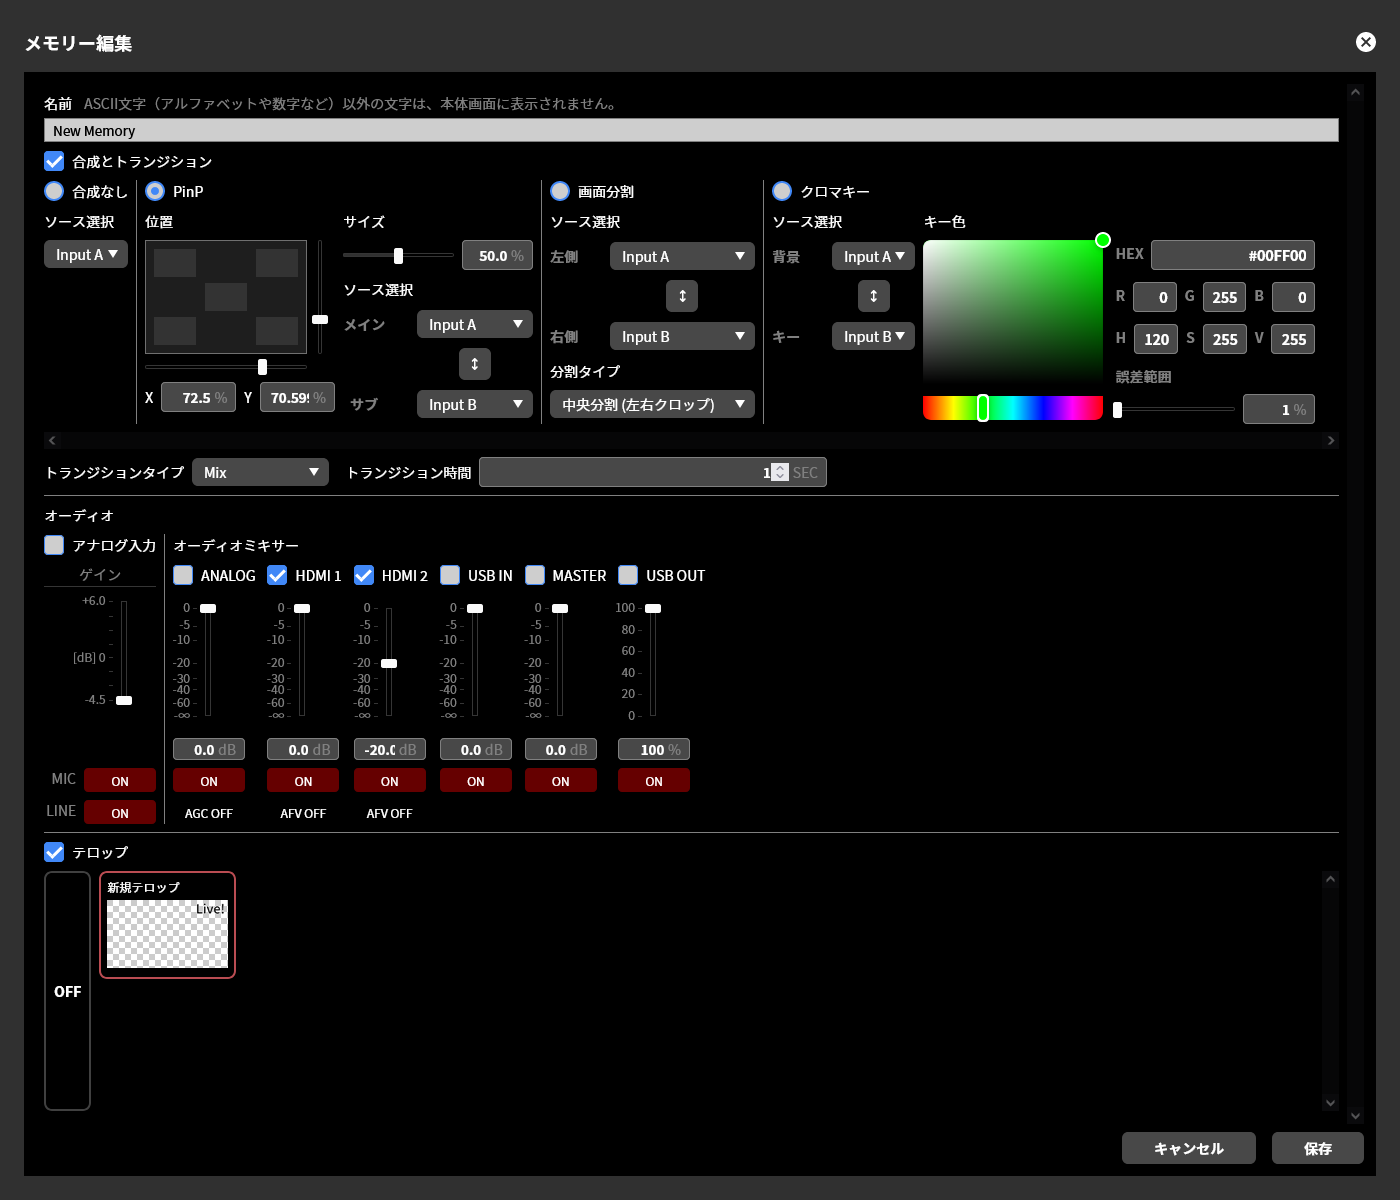Image resolution: width=1400 pixels, height=1200 pixels.
Task: Select the split-screen radio option
Action: pos(560,191)
